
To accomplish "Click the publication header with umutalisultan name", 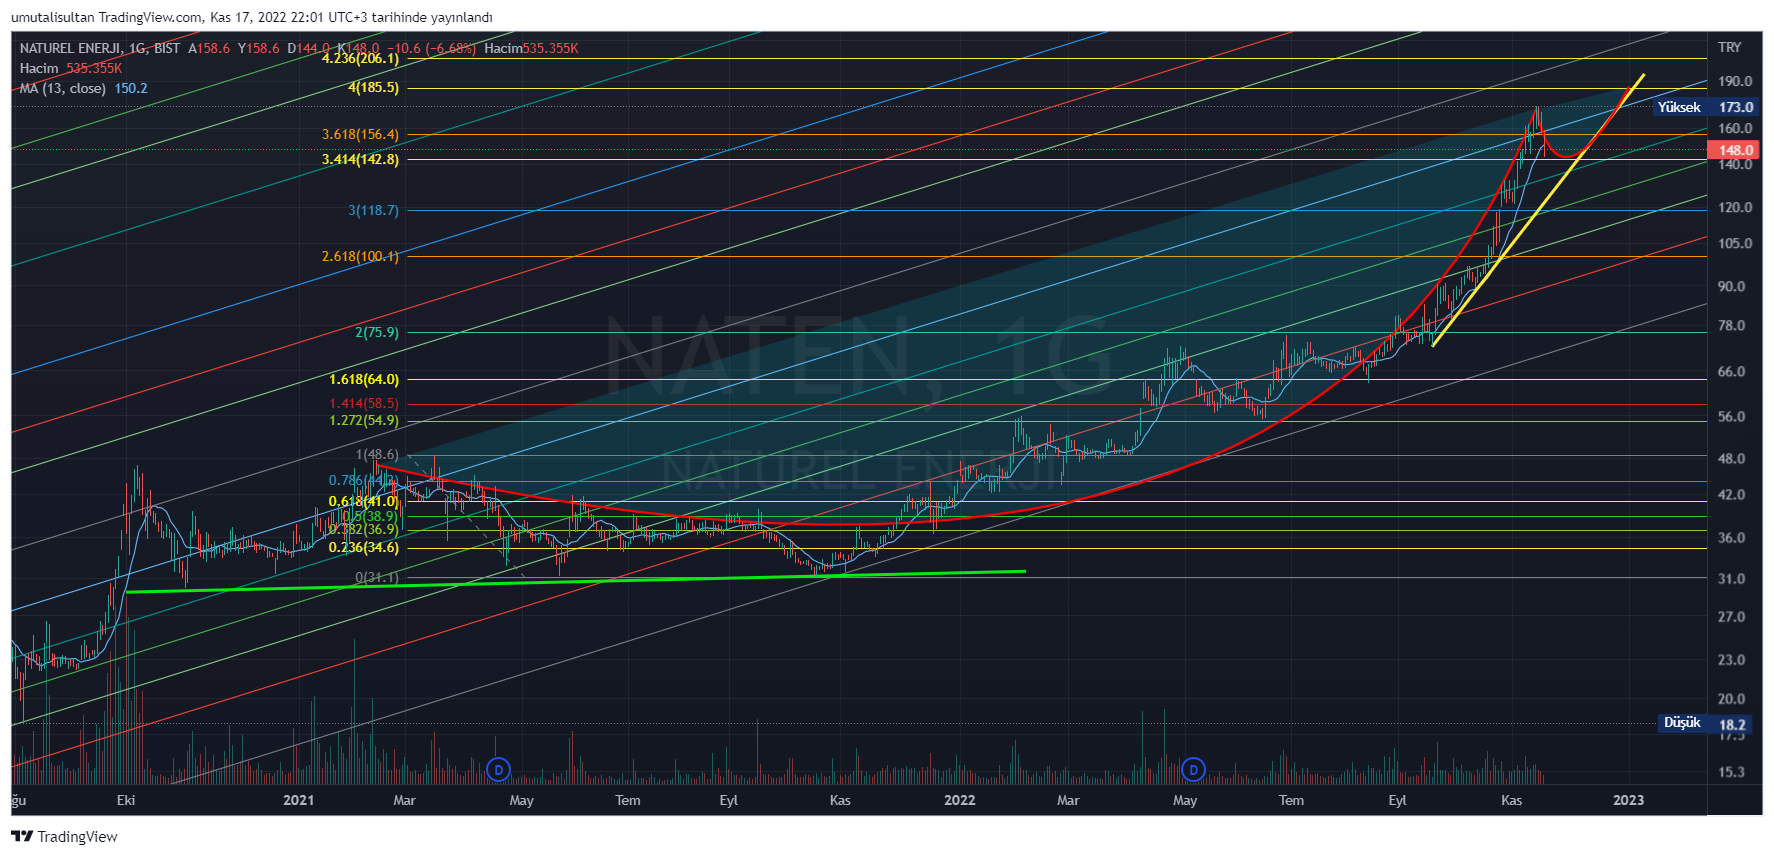I will click(x=252, y=17).
